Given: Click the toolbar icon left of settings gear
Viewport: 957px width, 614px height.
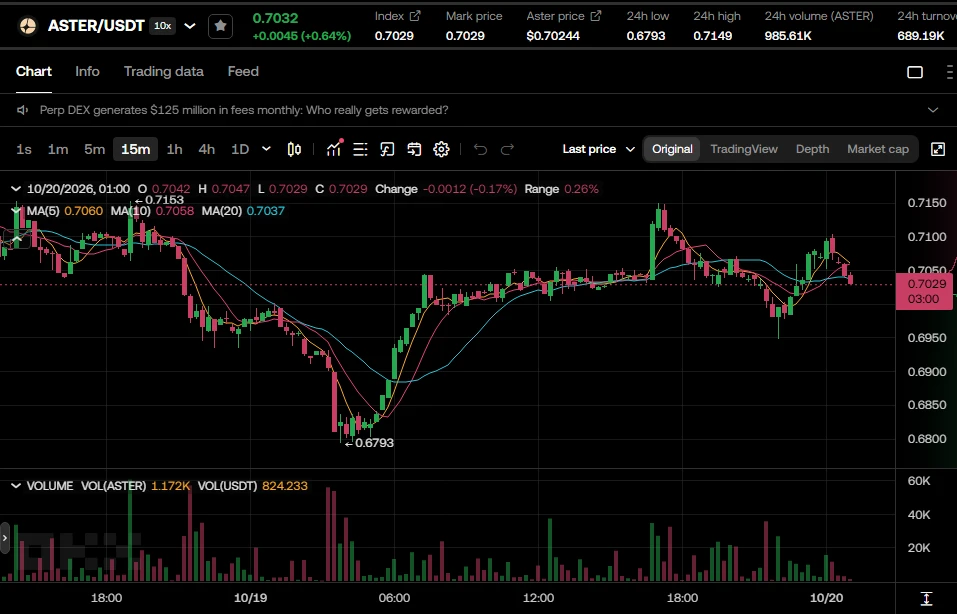Looking at the screenshot, I should (x=414, y=149).
